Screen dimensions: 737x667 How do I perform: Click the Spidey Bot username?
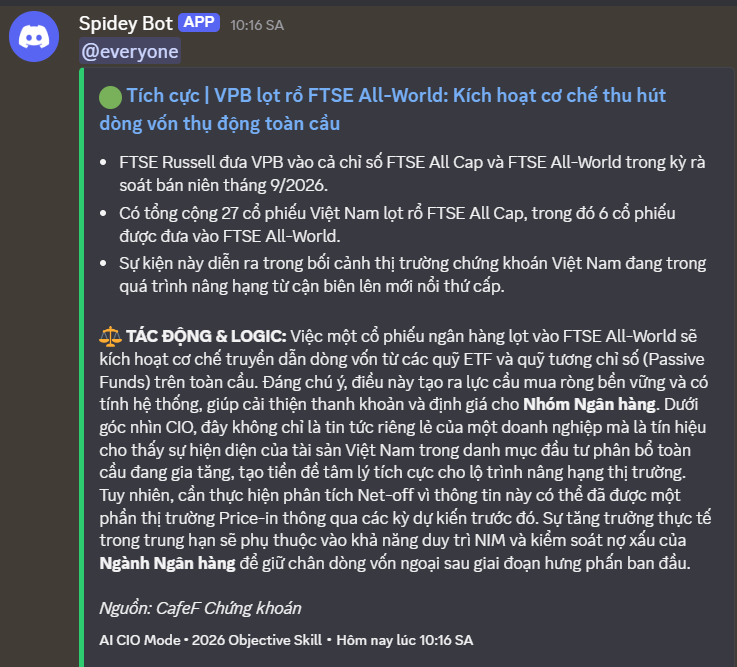click(x=125, y=24)
